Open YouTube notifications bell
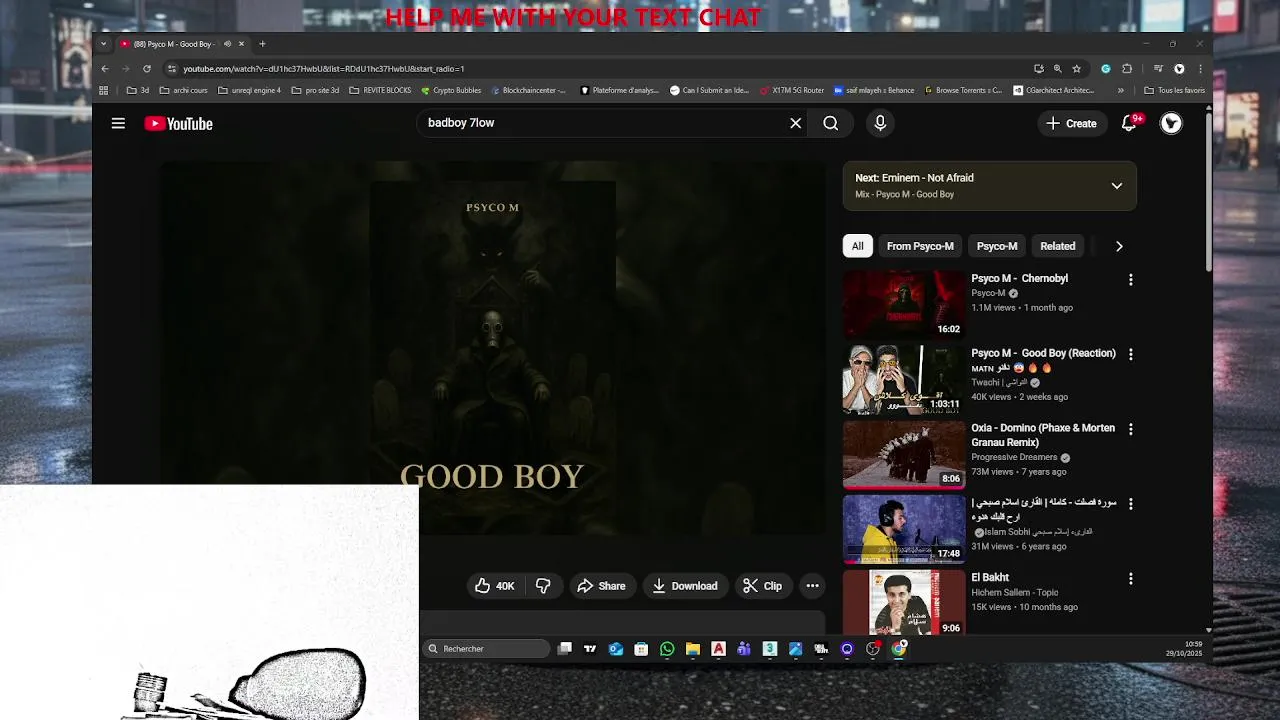The width and height of the screenshot is (1280, 720). coord(1129,123)
